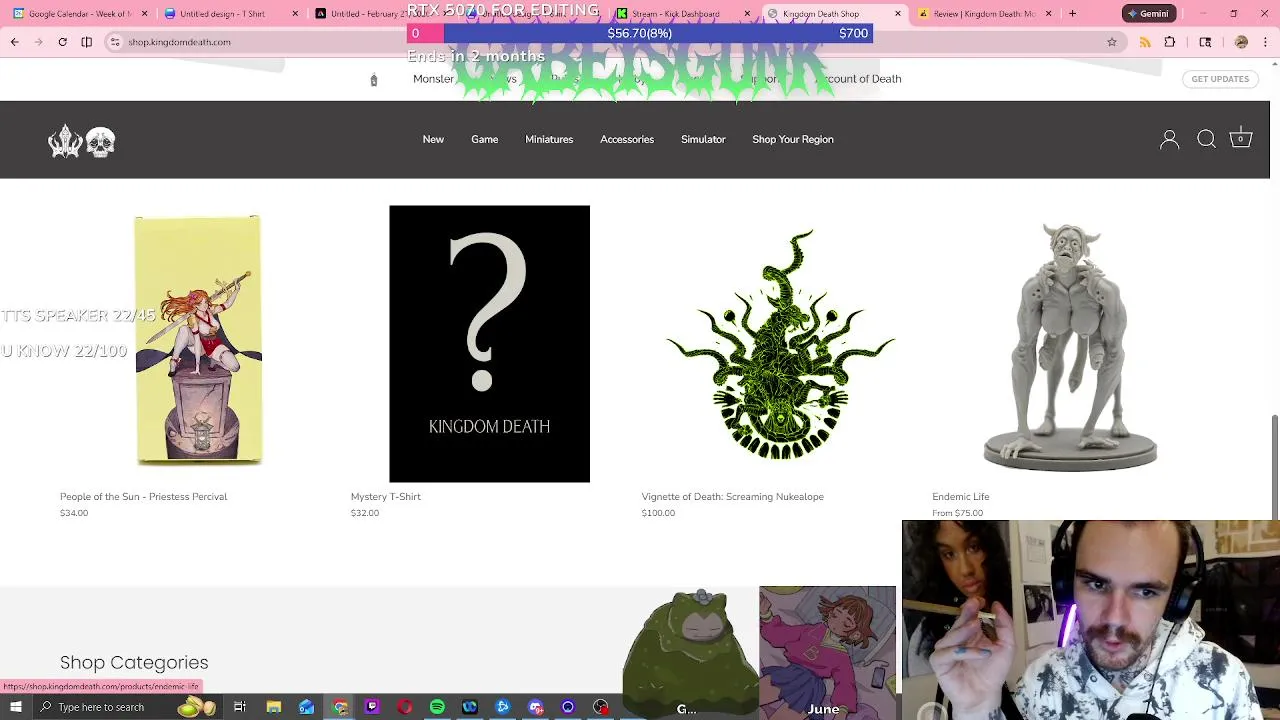The image size is (1280, 720).
Task: Click the Get Updates button
Action: click(1220, 79)
